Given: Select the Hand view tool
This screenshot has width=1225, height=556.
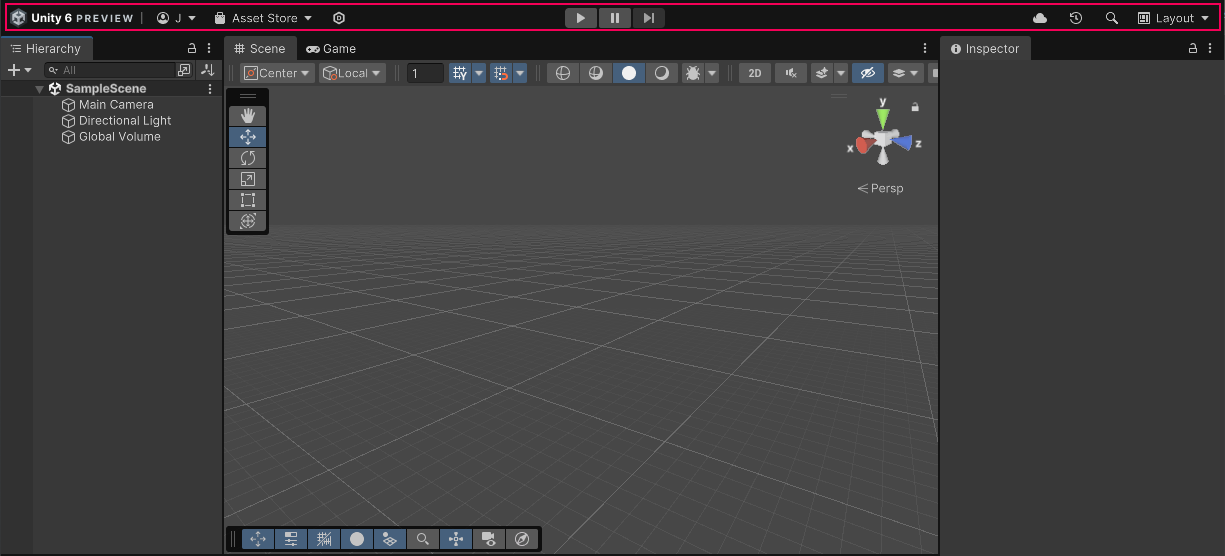Looking at the screenshot, I should (247, 116).
